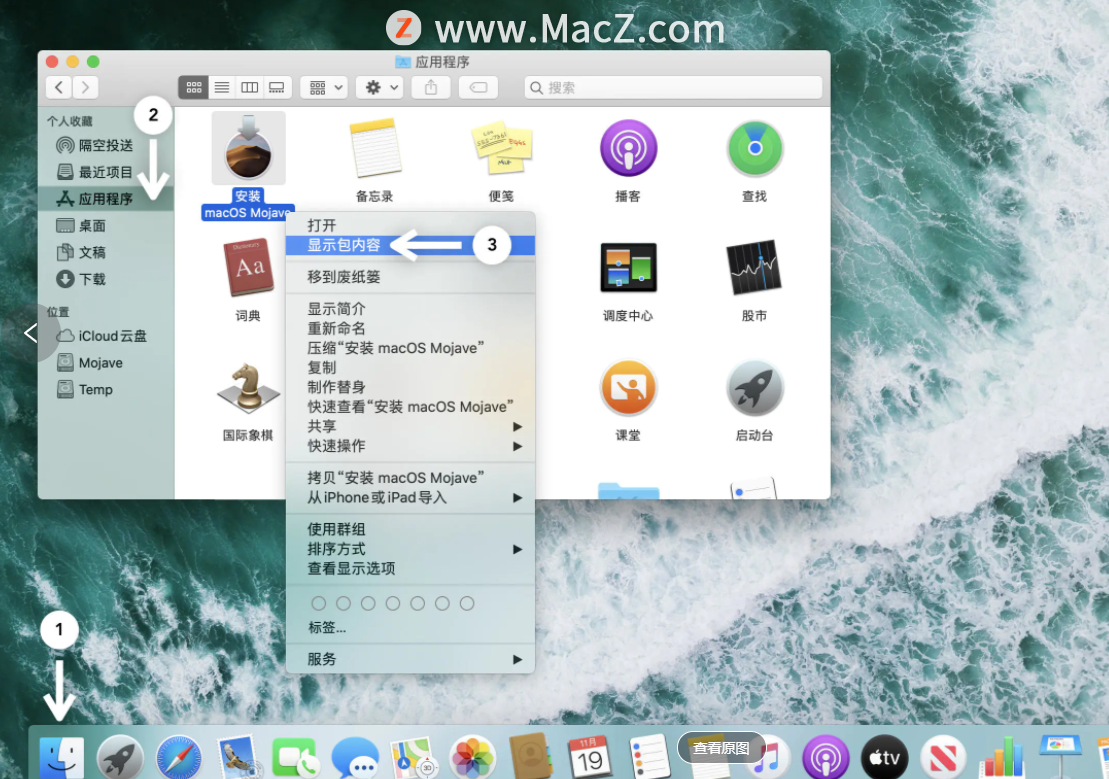This screenshot has height=779, width=1109.
Task: Open Messages speech bubble in the Dock
Action: tap(354, 758)
